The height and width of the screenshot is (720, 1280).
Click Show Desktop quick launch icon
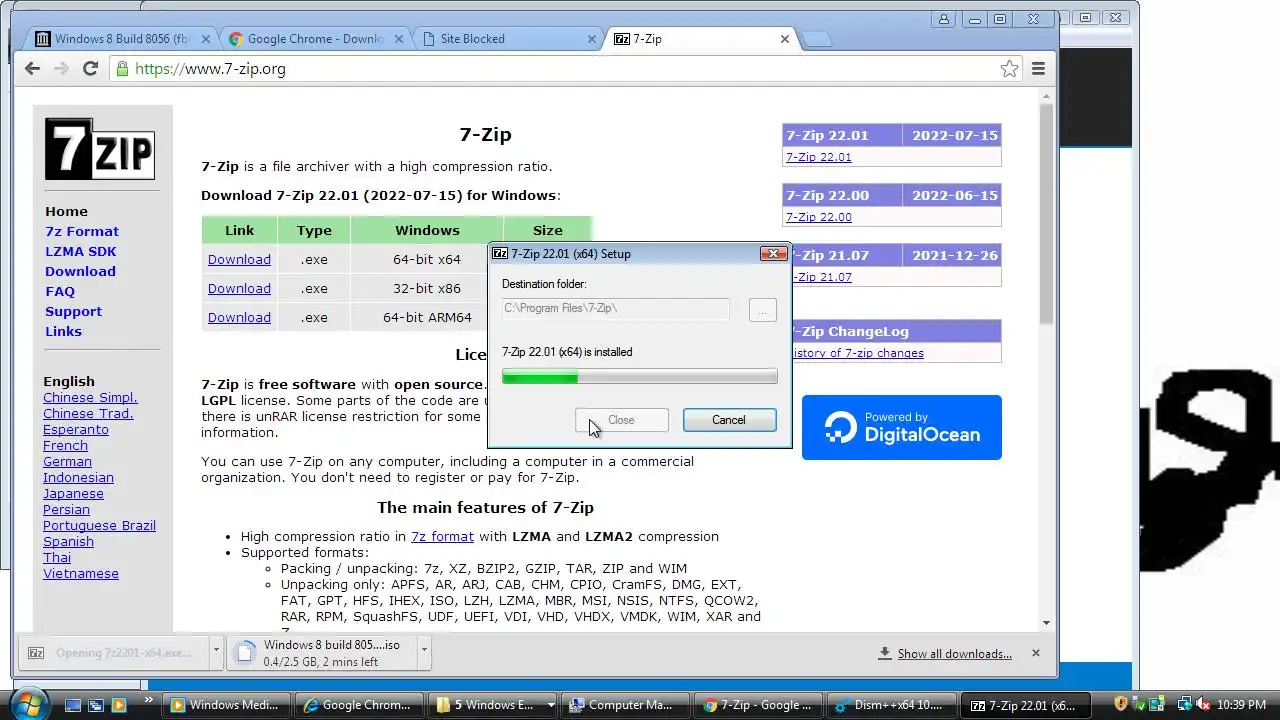pyautogui.click(x=72, y=705)
